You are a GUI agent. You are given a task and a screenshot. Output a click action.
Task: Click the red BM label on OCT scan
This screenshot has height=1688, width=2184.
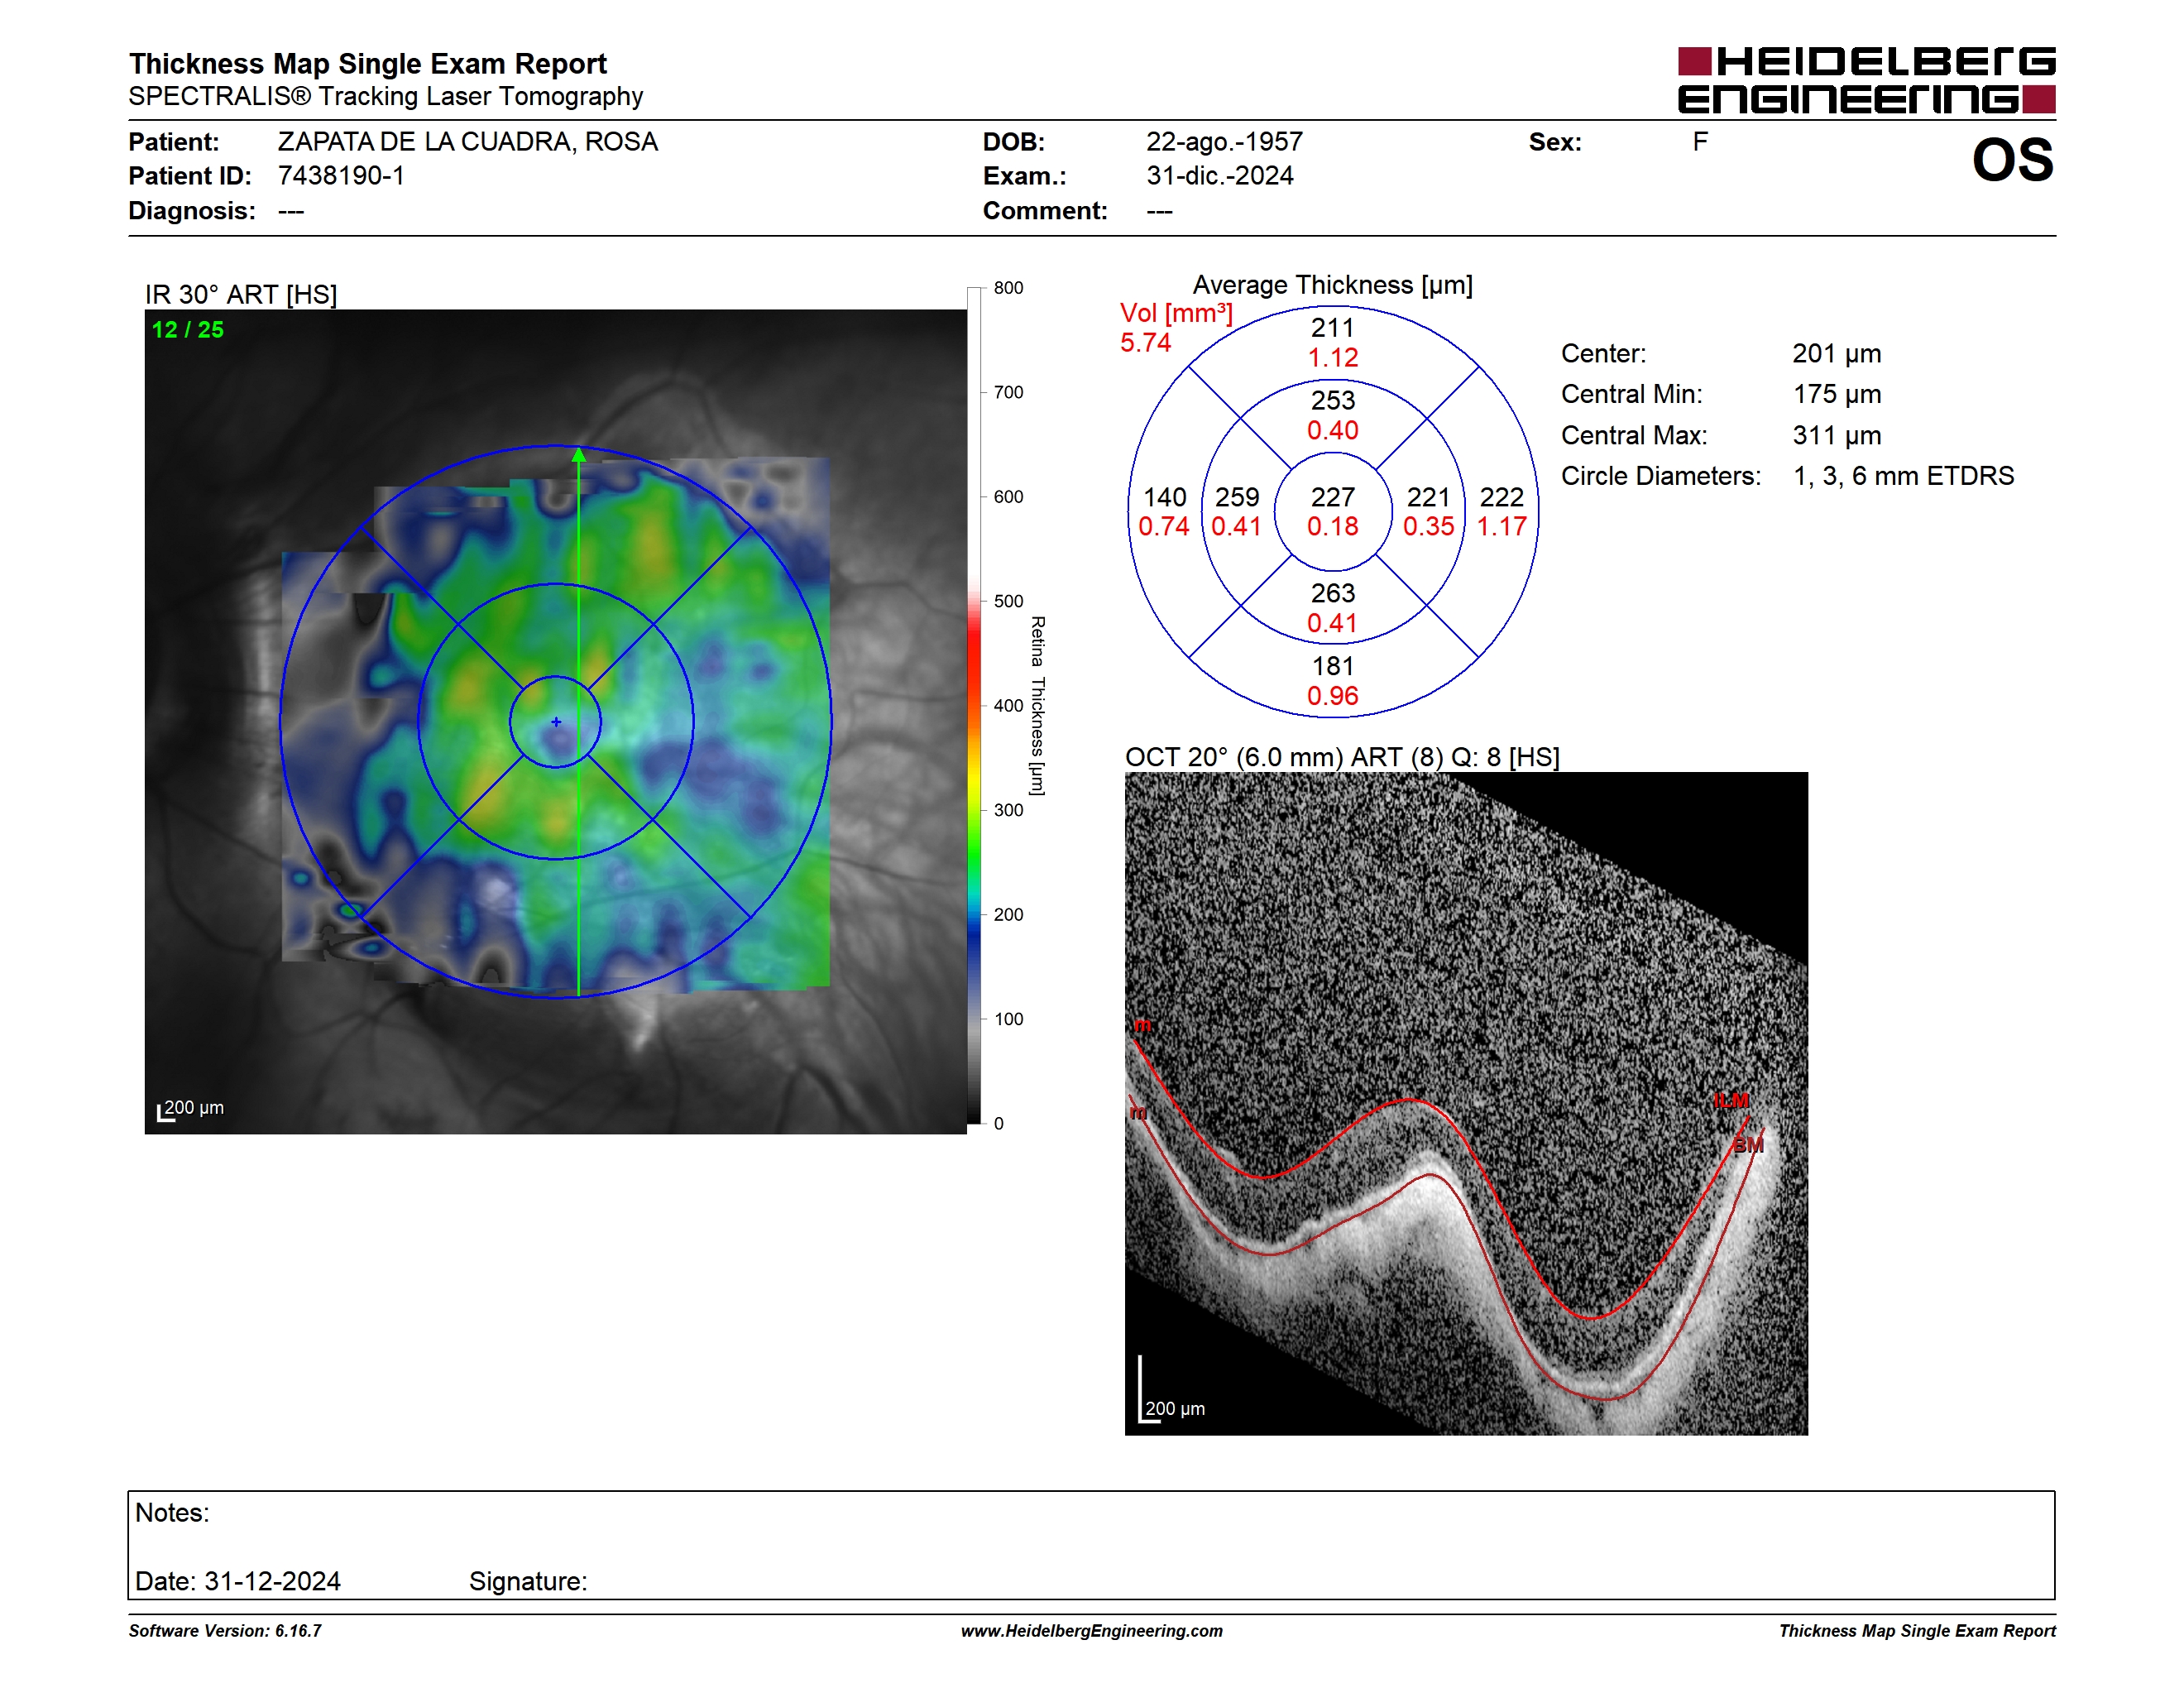pyautogui.click(x=1748, y=1146)
